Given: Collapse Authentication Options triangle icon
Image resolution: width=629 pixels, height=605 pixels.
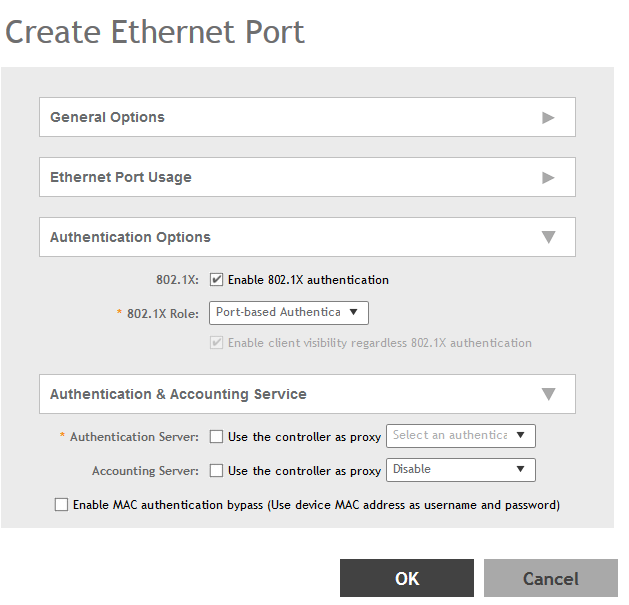Looking at the screenshot, I should tap(548, 237).
